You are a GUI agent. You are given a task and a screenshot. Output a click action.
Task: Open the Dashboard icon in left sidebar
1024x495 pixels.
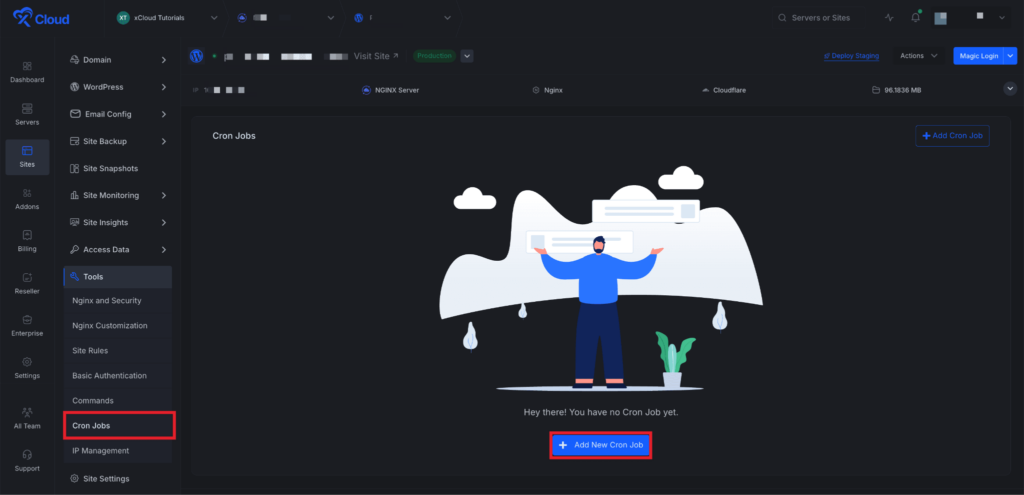tap(27, 71)
